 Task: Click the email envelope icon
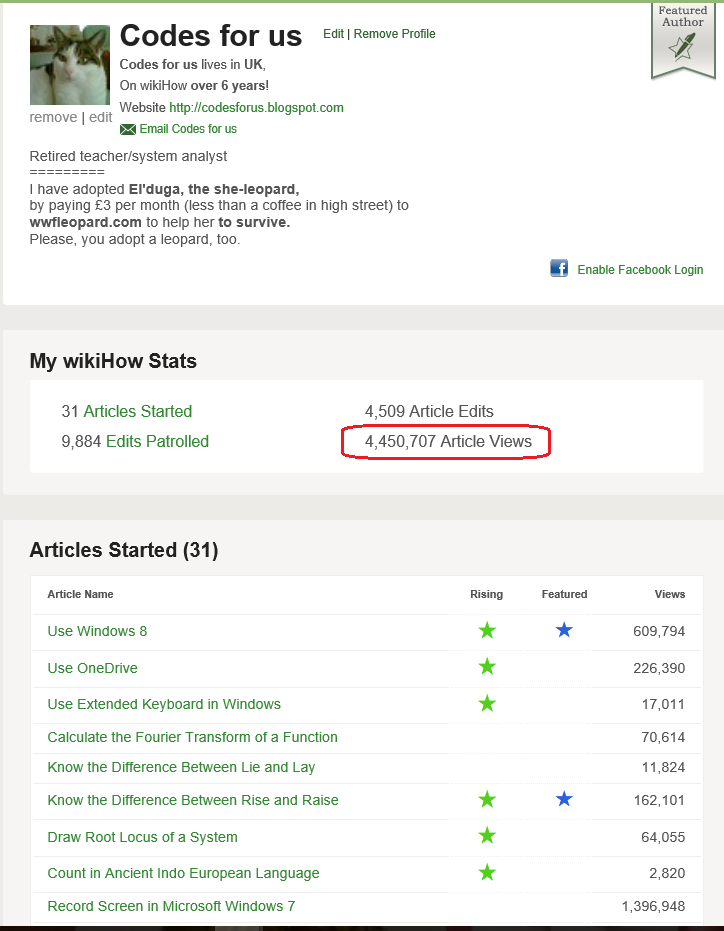coord(128,129)
